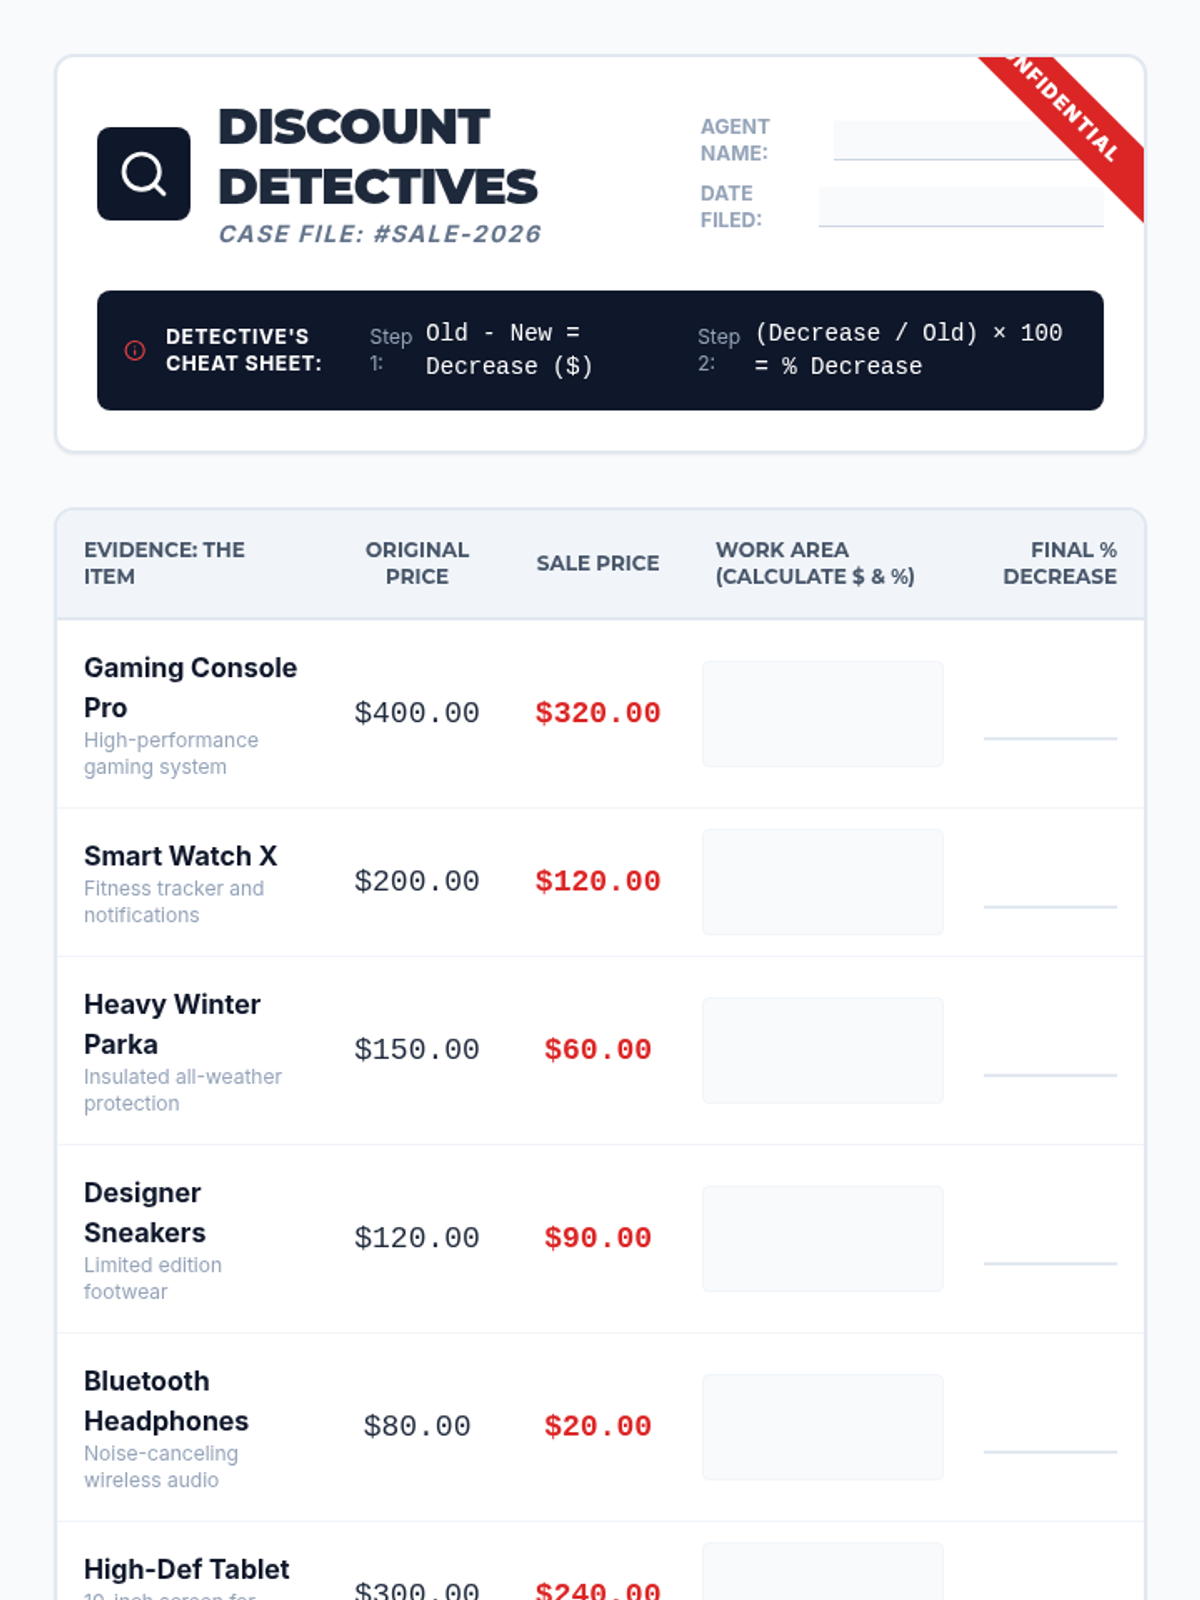Click the Heavy Winter Parka work area box
Viewport: 1200px width, 1600px height.
click(822, 1050)
